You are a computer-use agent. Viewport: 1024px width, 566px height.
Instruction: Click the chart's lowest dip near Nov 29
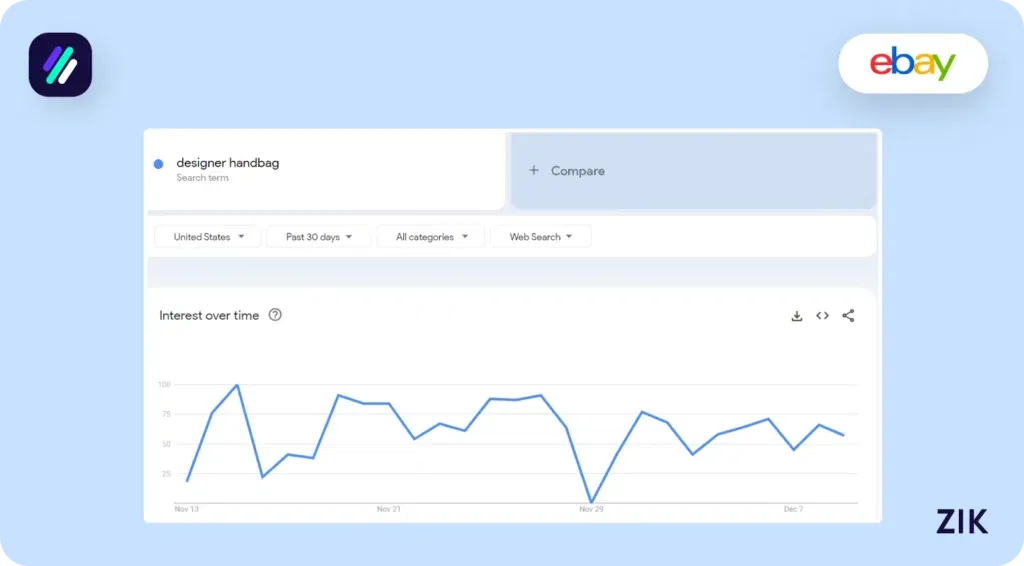[x=591, y=502]
